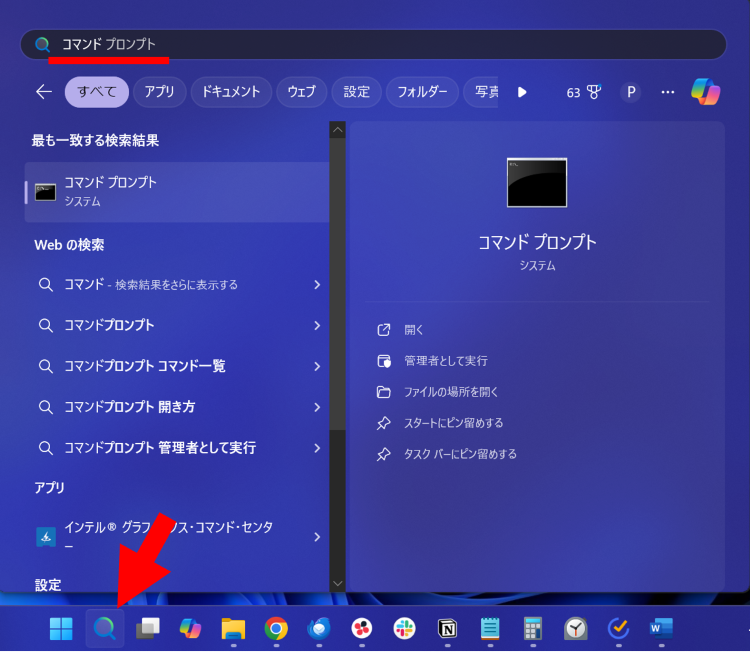Select the アプリ filter tab
Screen dimensions: 750x668
[x=159, y=92]
